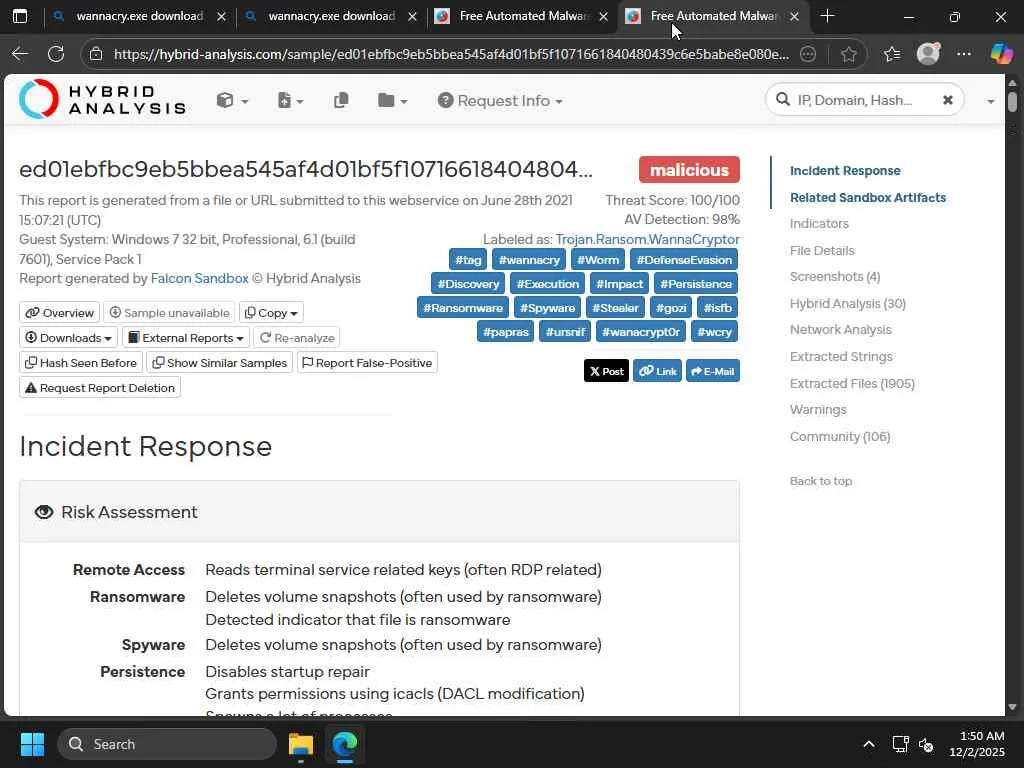Viewport: 1024px width, 768px height.
Task: Switch to first wannacry.exe download tab
Action: 139,16
